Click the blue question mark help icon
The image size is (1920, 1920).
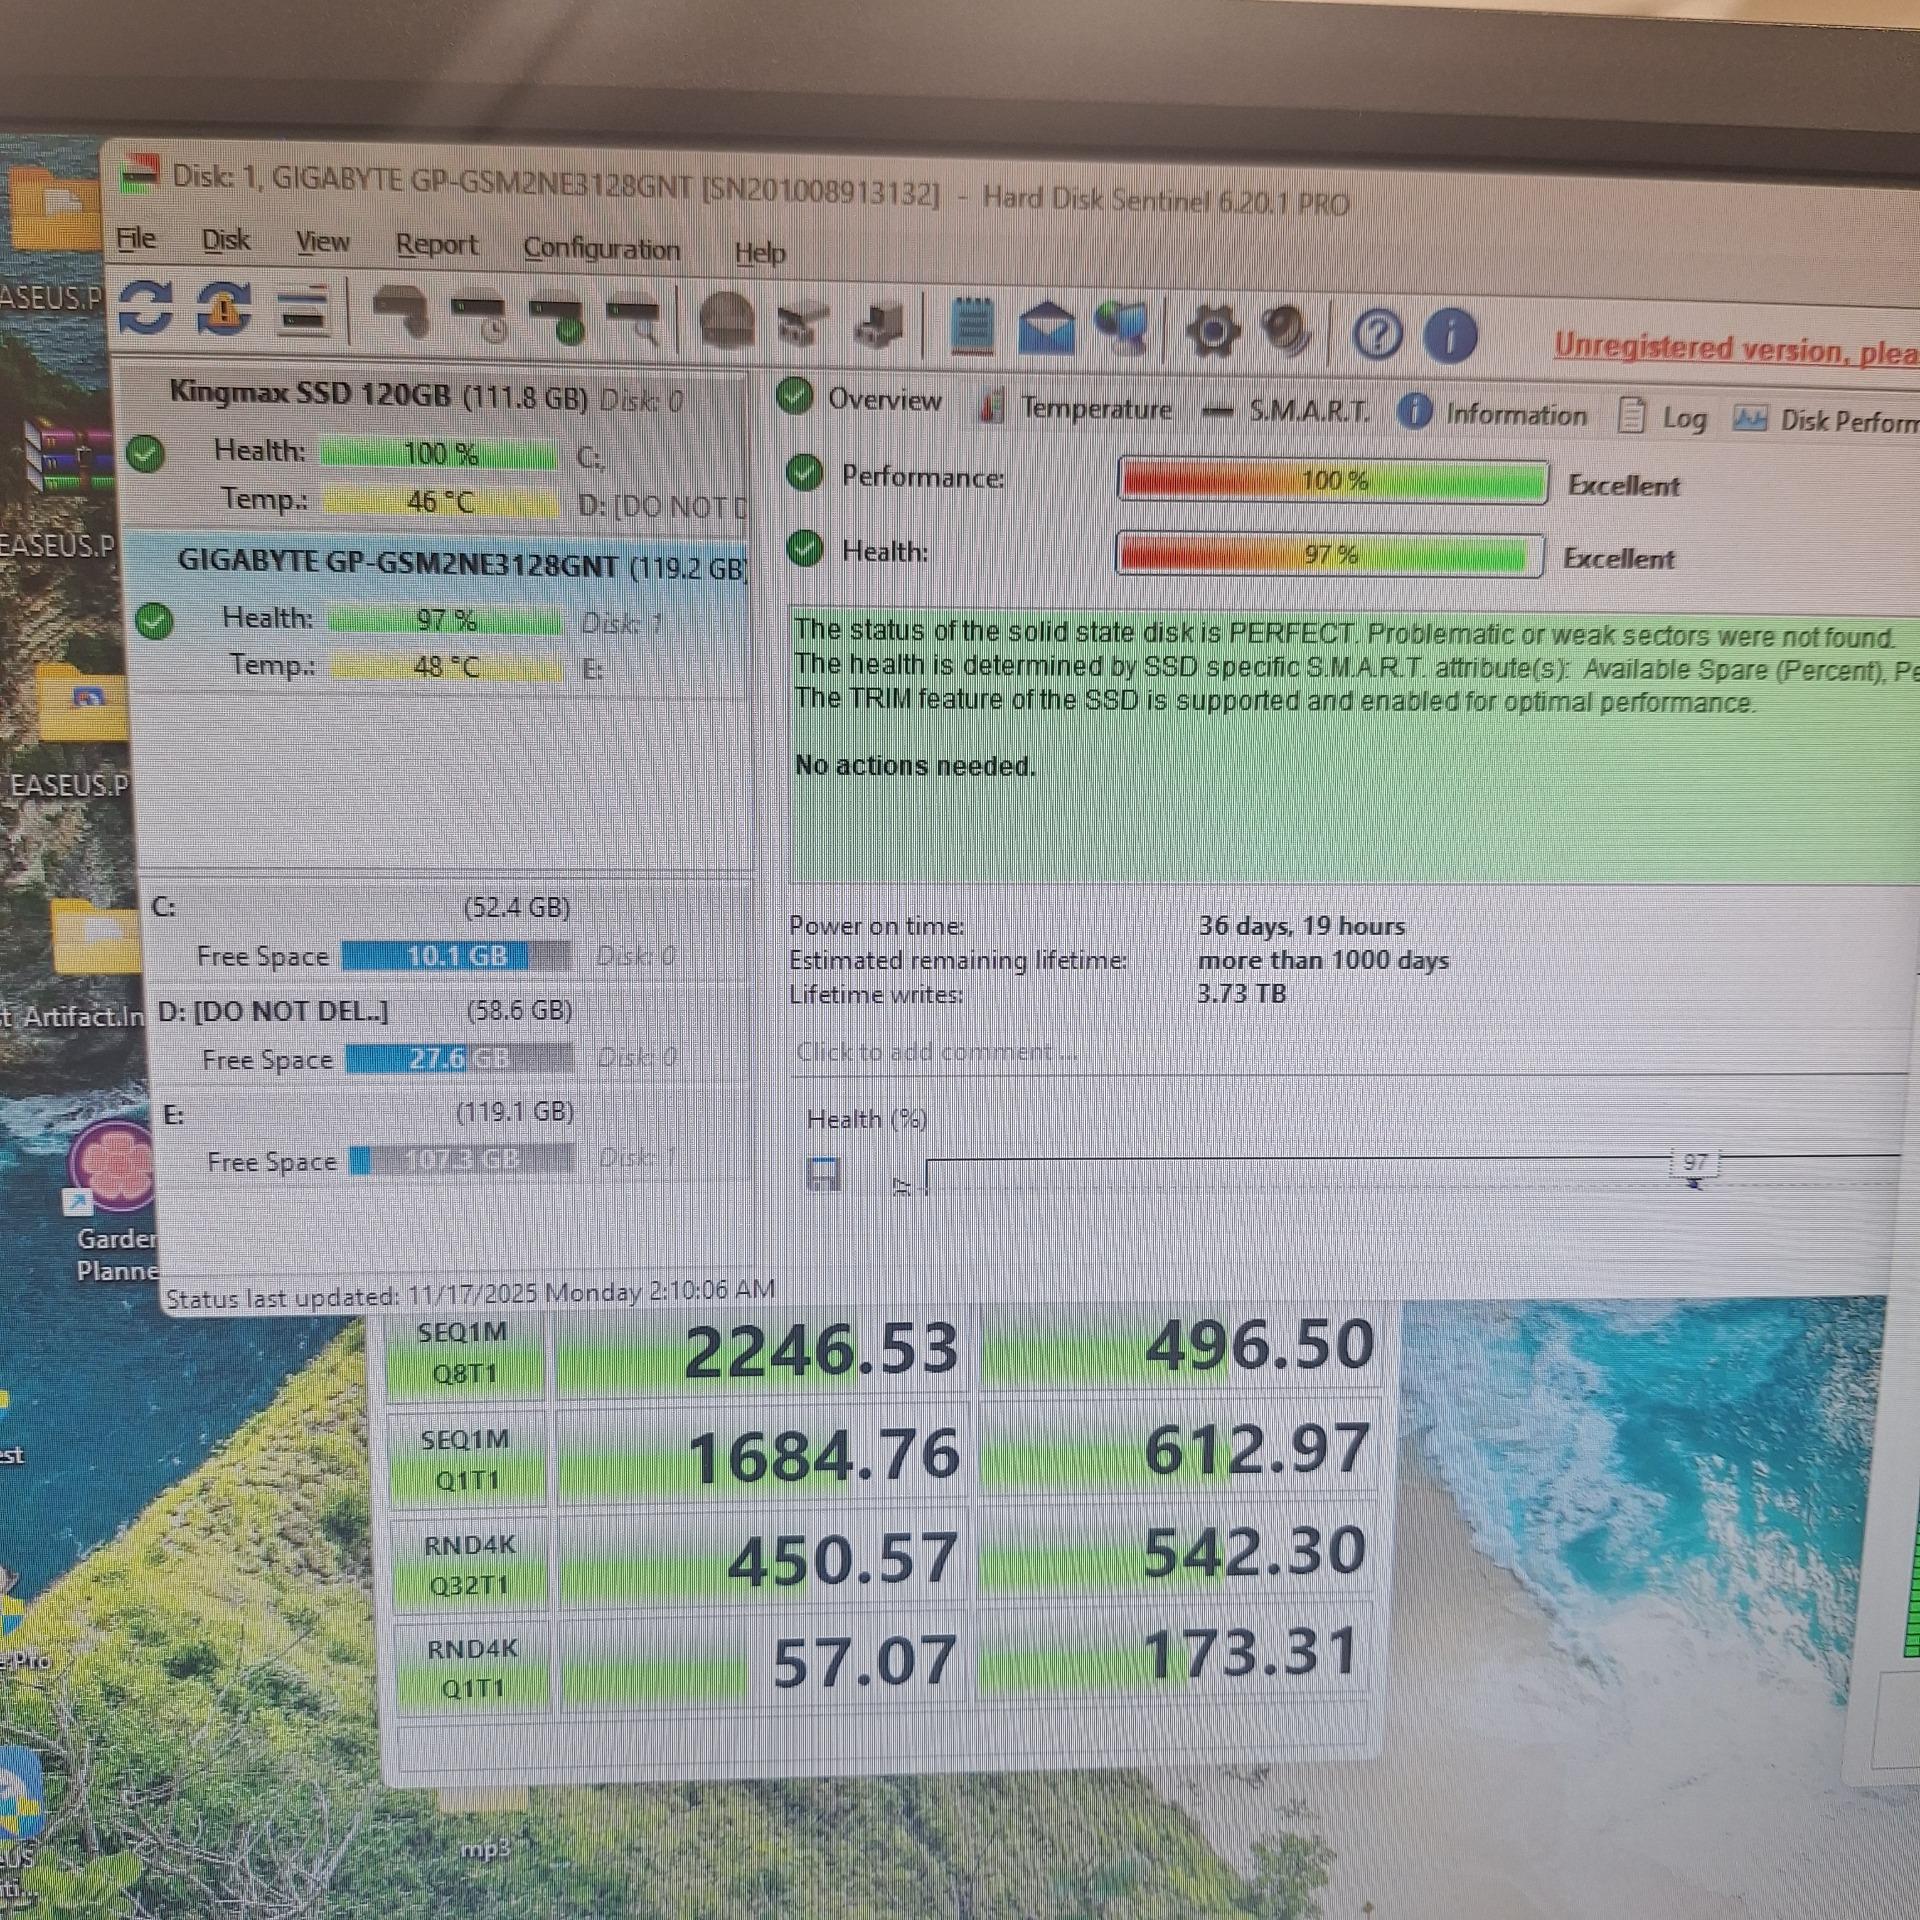pyautogui.click(x=1377, y=335)
